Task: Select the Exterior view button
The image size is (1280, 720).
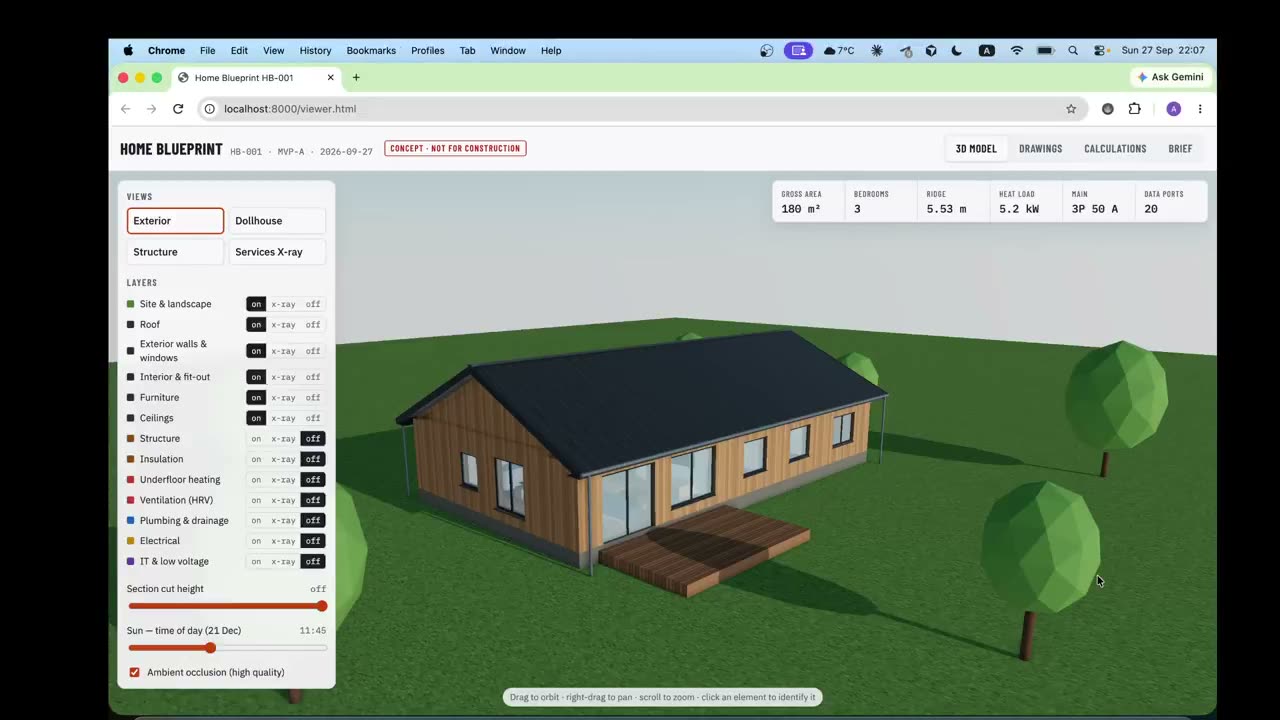Action: 175,221
